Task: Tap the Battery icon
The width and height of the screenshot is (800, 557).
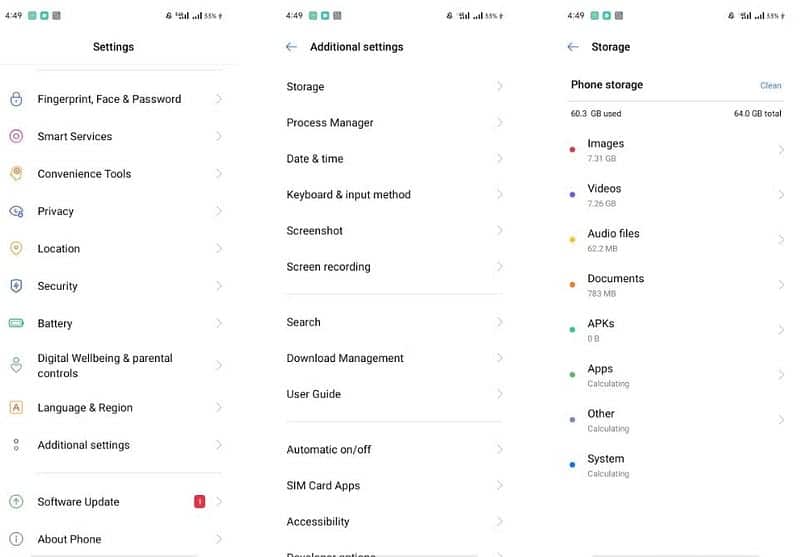Action: click(x=16, y=323)
